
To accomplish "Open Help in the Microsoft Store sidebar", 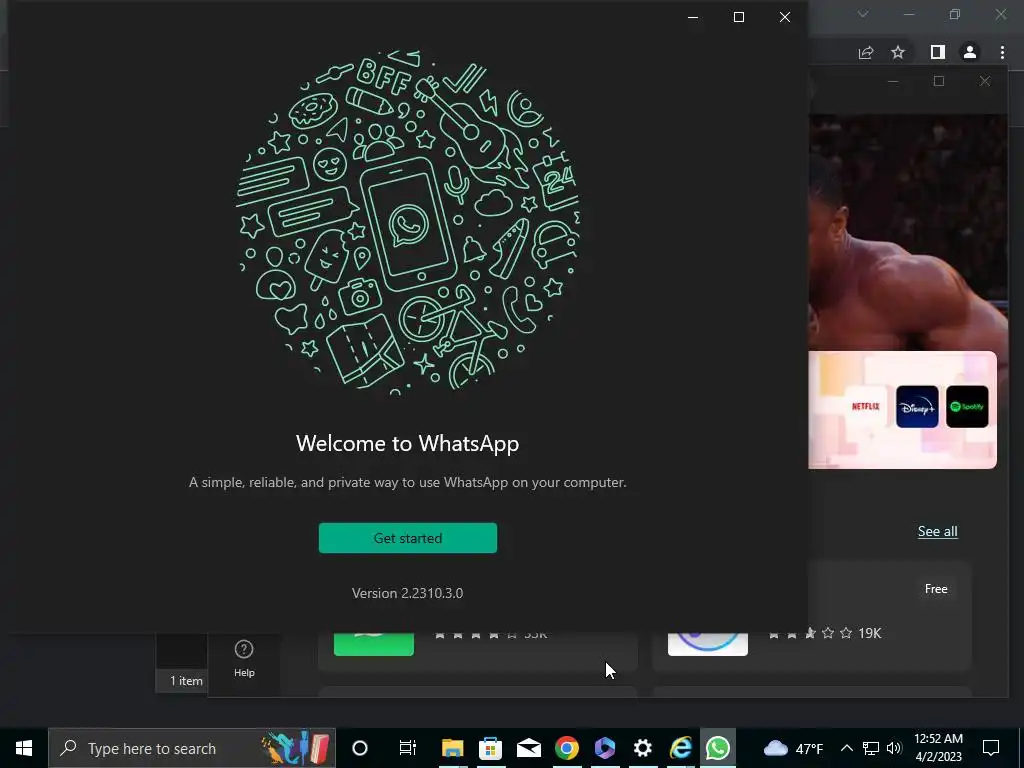I will (x=244, y=659).
